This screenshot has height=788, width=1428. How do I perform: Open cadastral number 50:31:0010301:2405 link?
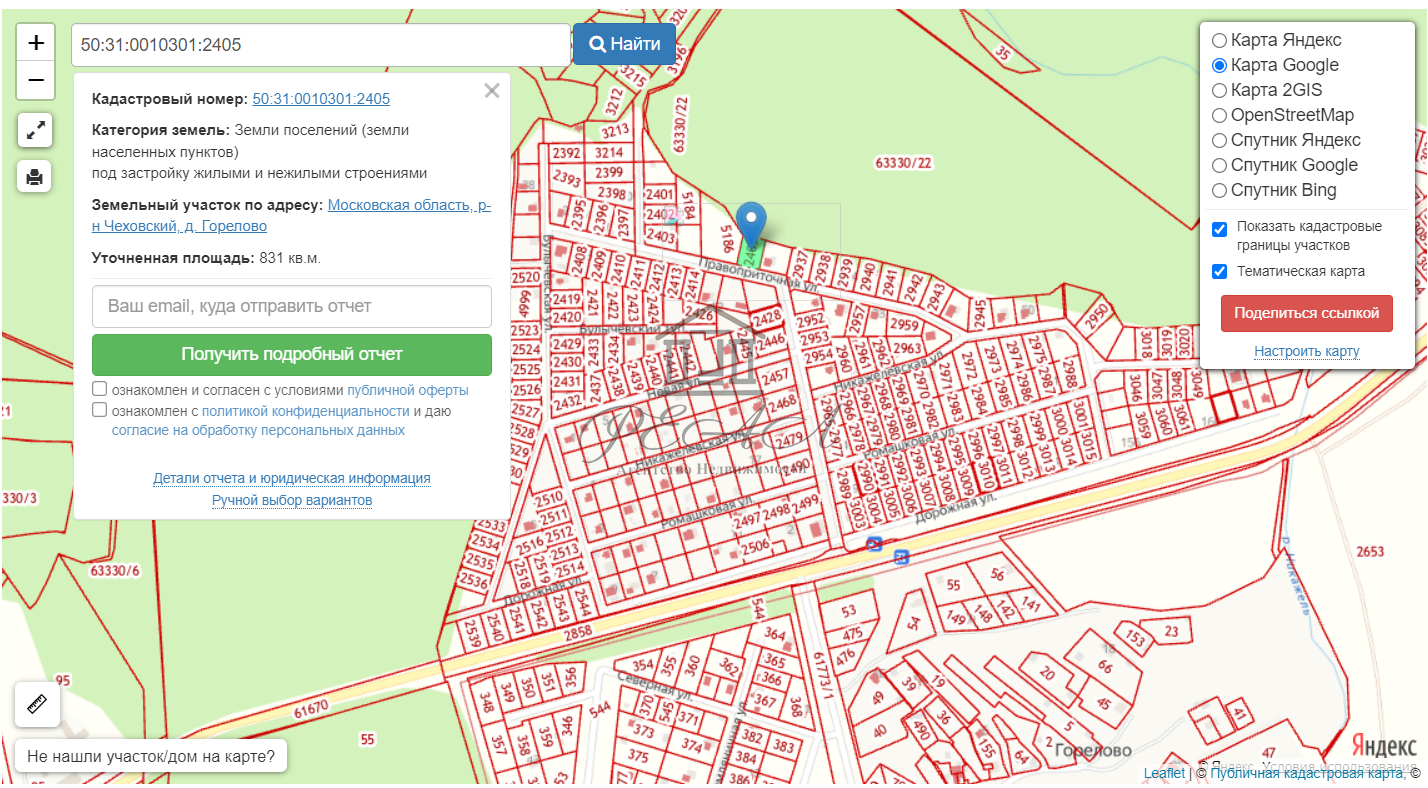point(321,99)
